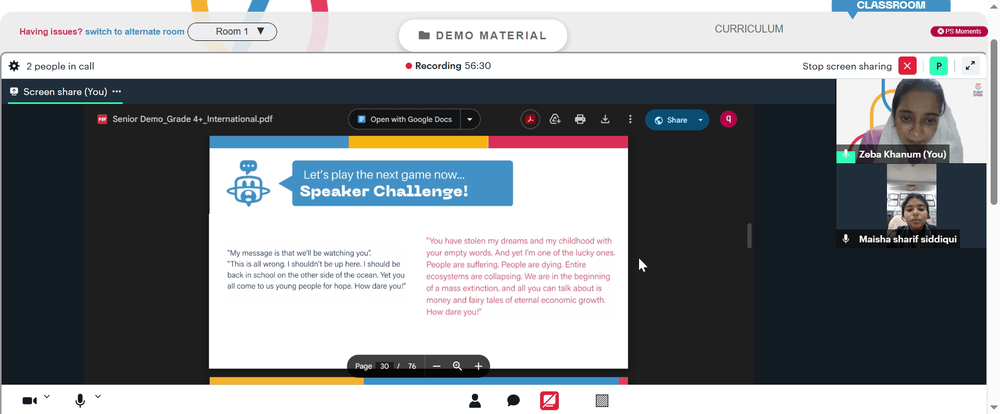This screenshot has height=414, width=1000.
Task: Open Demo Material folder button
Action: point(483,36)
